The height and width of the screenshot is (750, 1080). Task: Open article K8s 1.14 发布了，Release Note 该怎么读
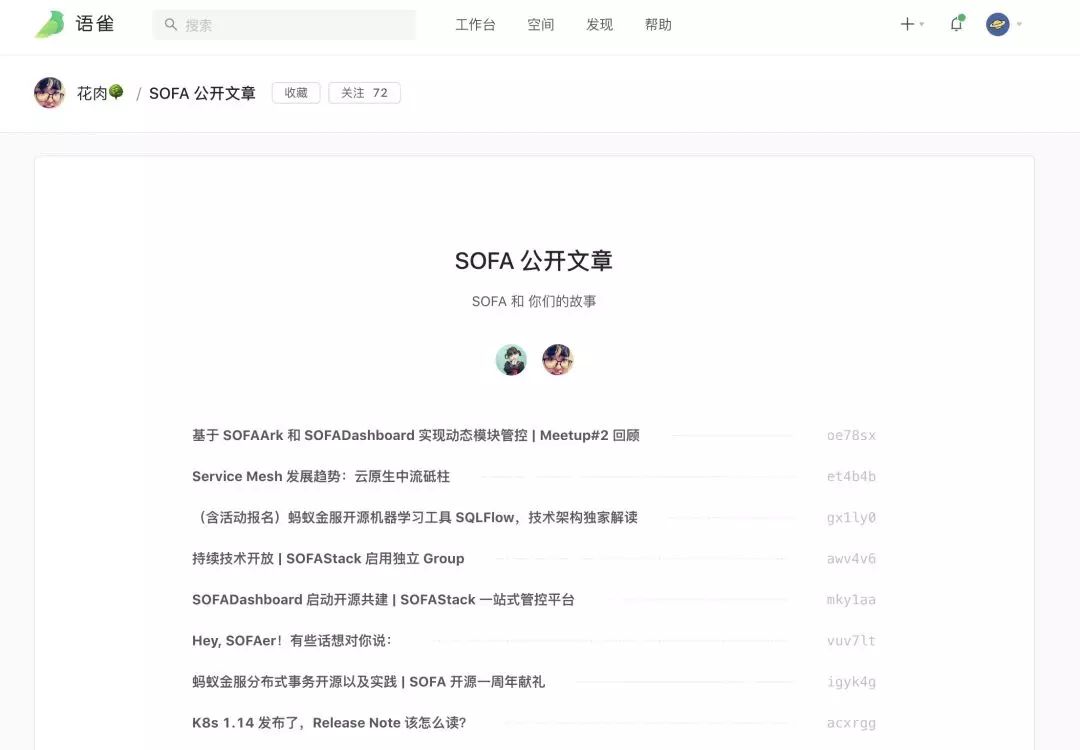coord(329,723)
